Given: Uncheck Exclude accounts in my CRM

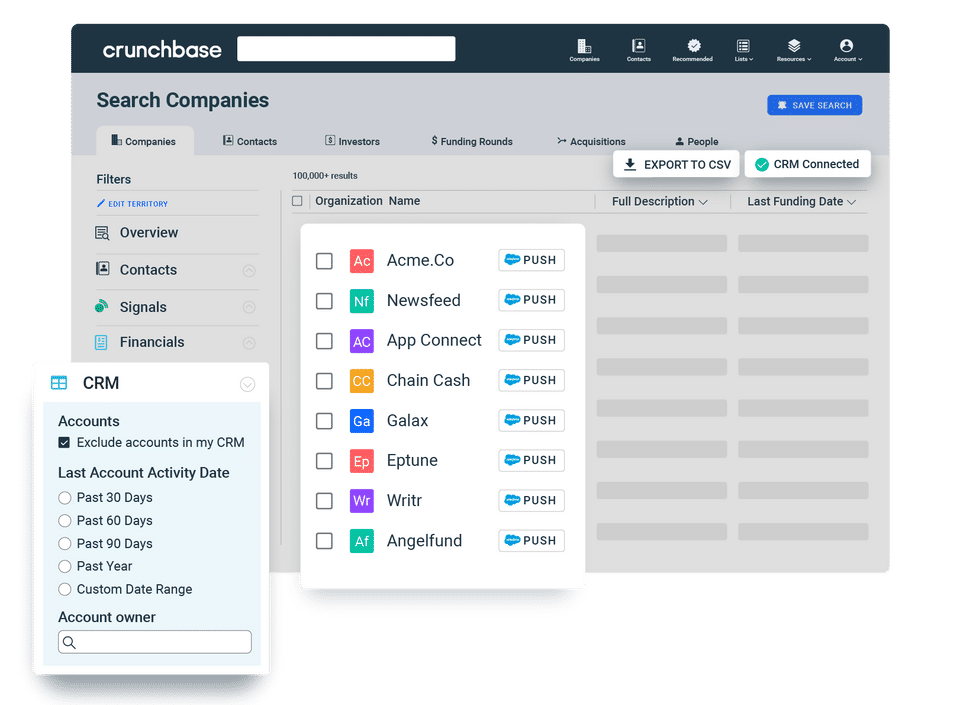Looking at the screenshot, I should (x=64, y=442).
